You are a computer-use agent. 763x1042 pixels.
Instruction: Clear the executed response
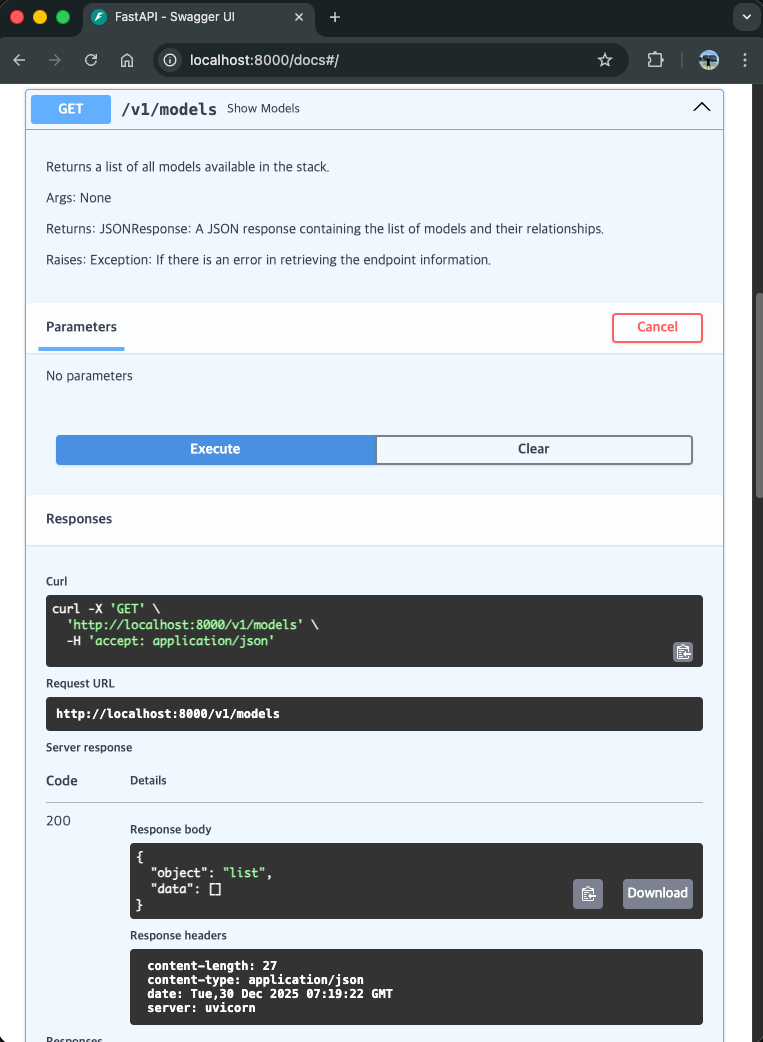(x=534, y=449)
